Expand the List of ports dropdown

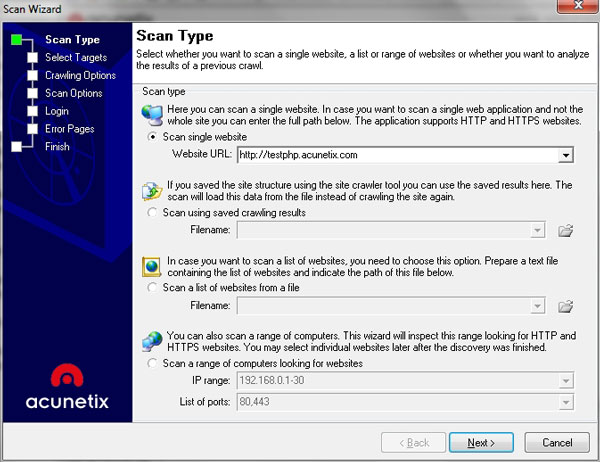pos(567,401)
